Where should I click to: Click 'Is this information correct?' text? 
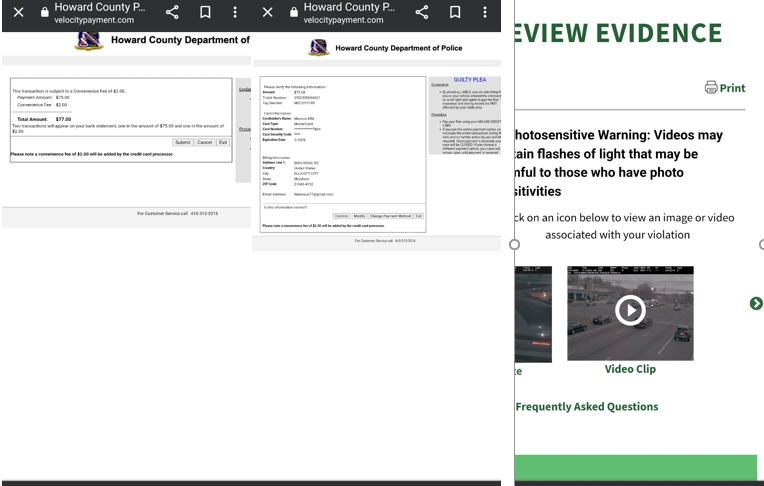click(286, 207)
